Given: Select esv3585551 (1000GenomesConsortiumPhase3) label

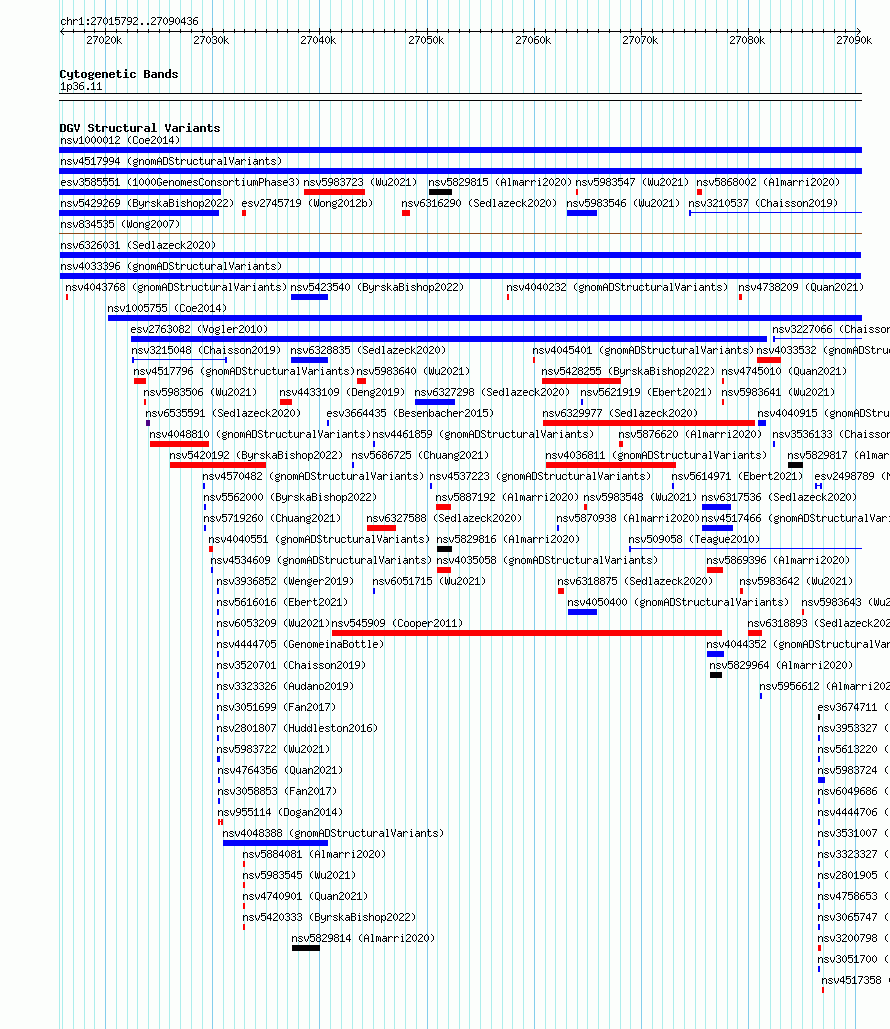Looking at the screenshot, I should click(x=180, y=182).
